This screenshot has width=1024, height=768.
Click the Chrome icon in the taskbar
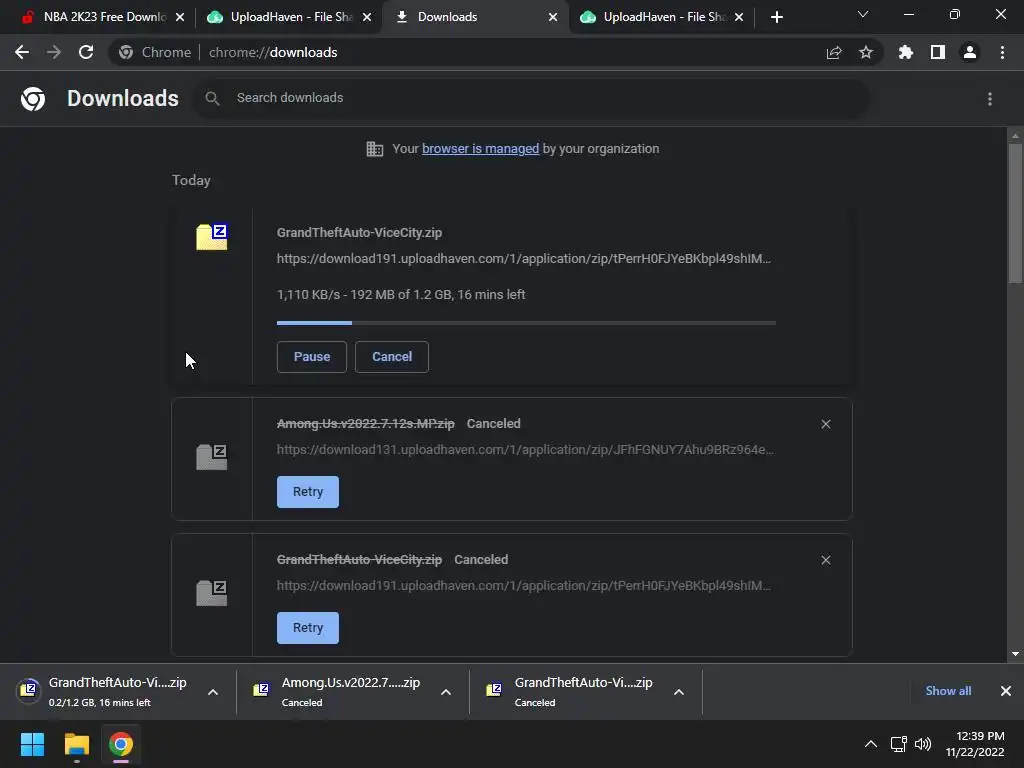tap(121, 744)
